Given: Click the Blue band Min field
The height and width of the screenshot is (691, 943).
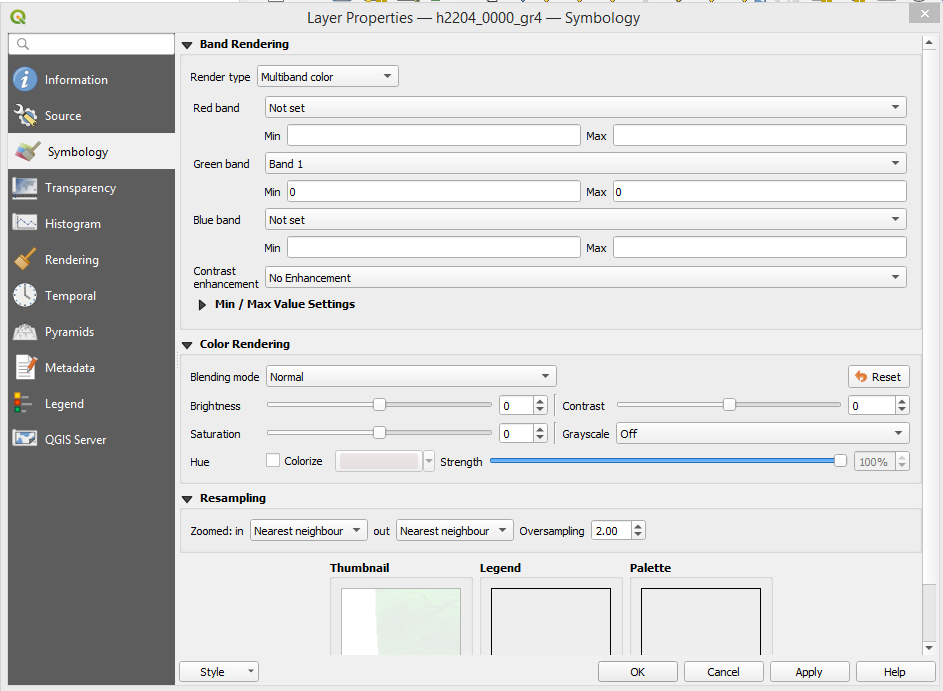Looking at the screenshot, I should (434, 247).
